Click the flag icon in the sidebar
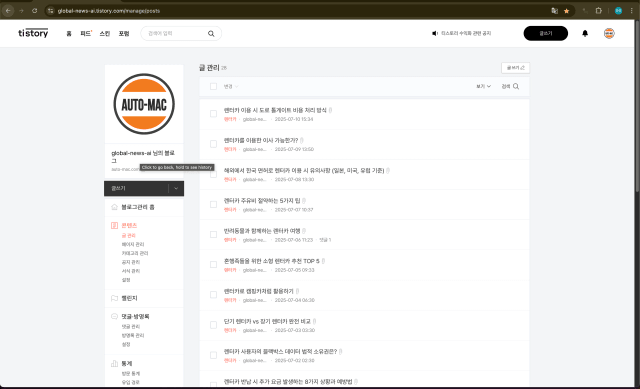 click(x=115, y=298)
